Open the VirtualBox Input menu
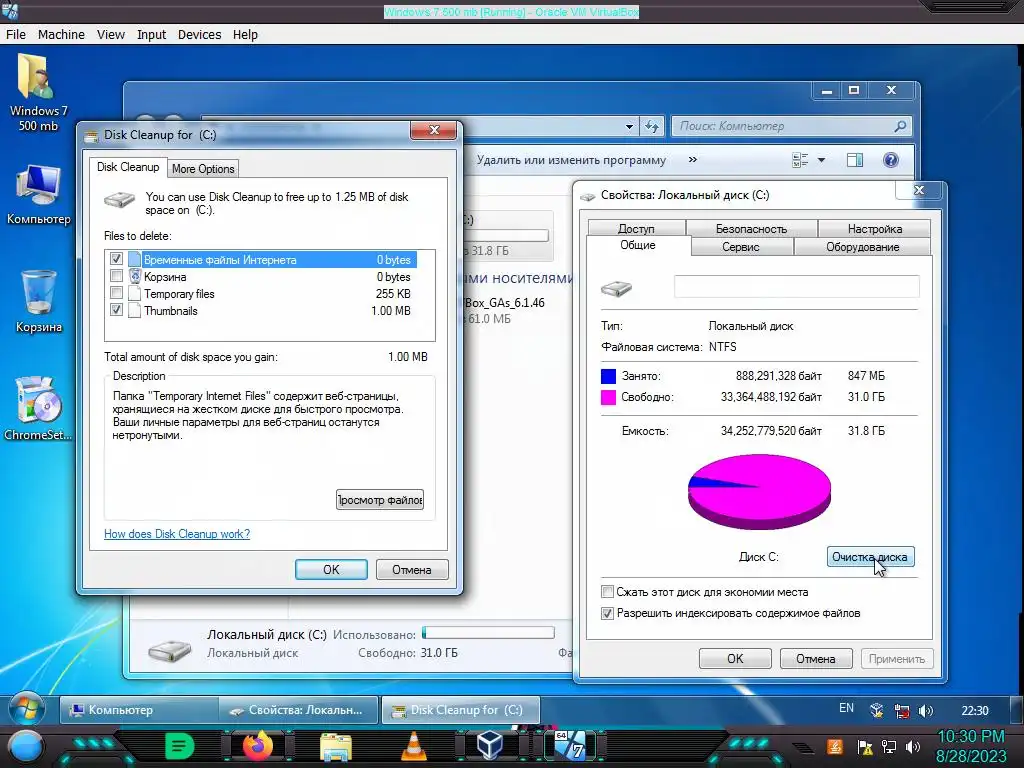 tap(152, 35)
